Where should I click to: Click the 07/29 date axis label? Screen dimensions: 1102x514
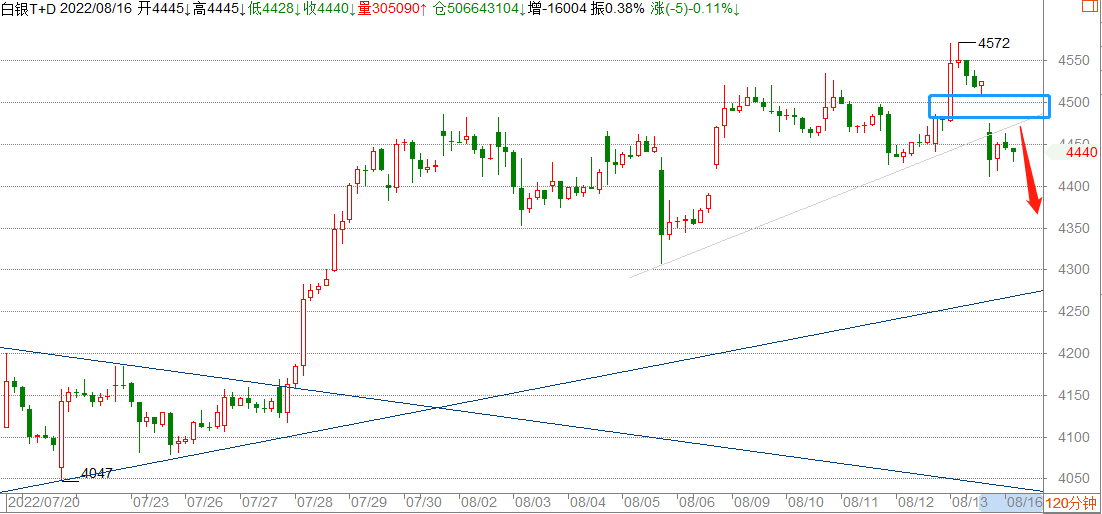point(368,503)
